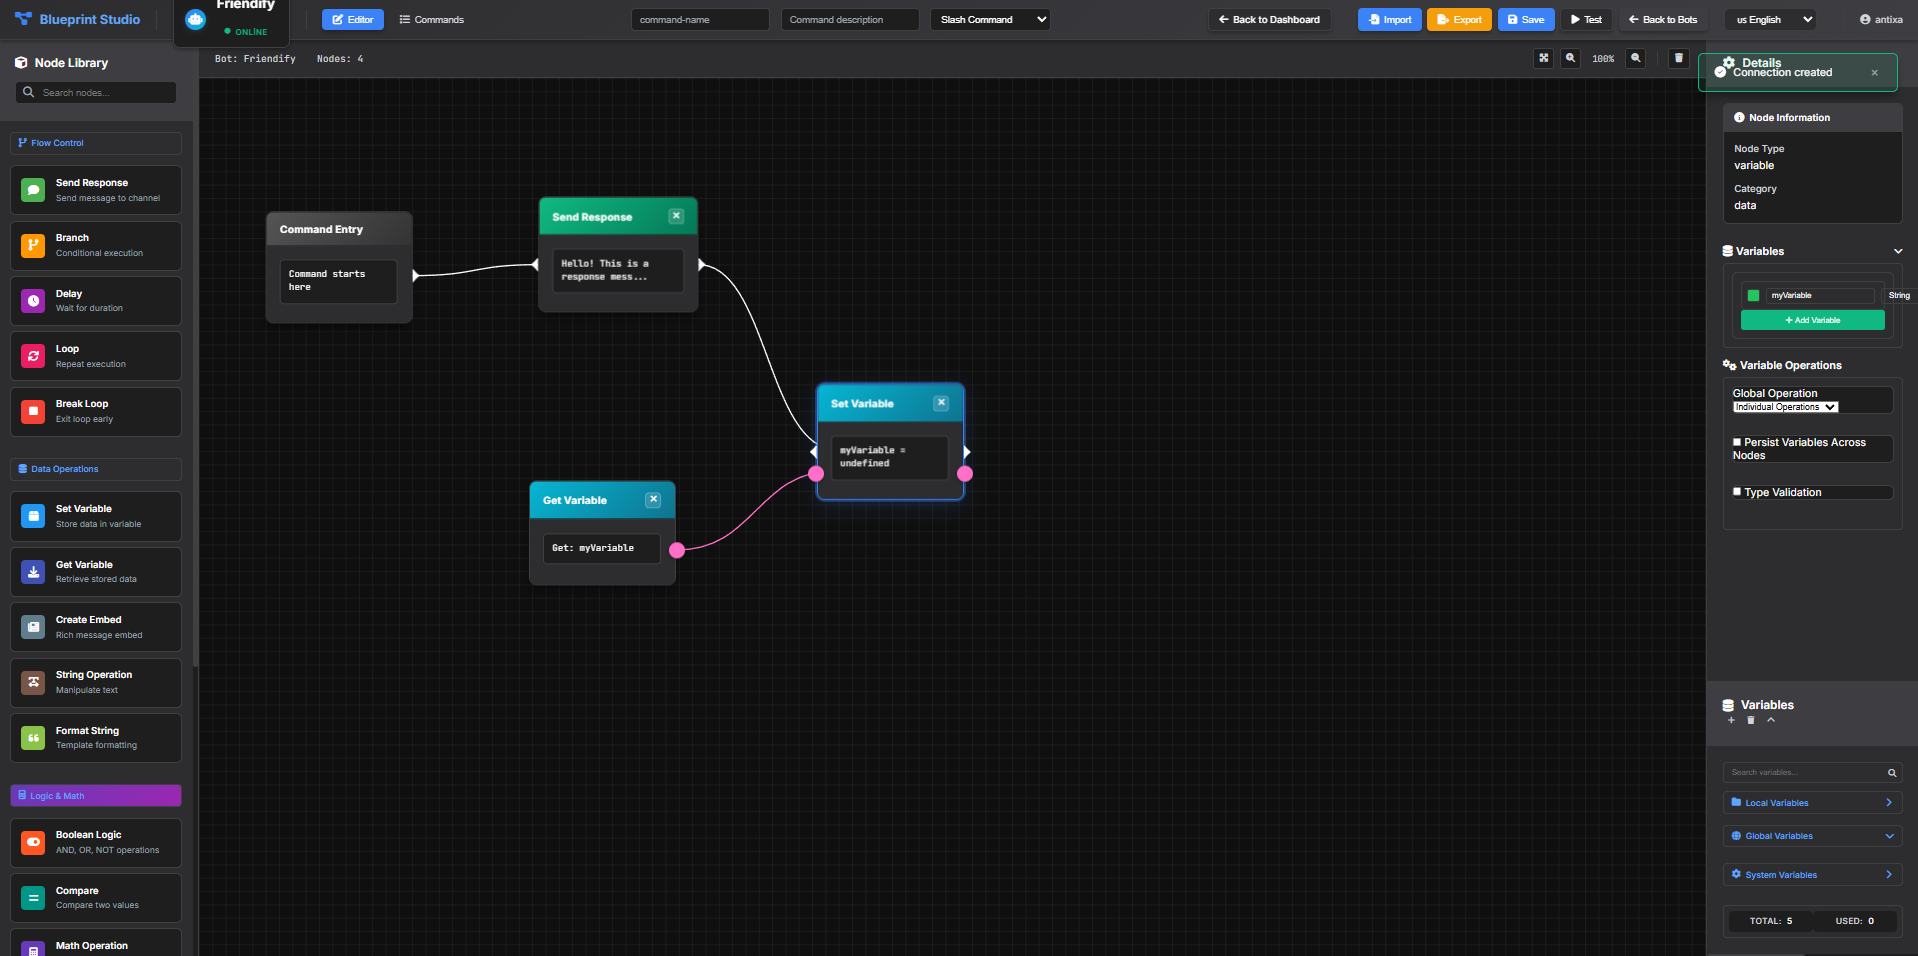Collapse the Global Variables group
The image size is (1918, 956).
coord(1812,836)
